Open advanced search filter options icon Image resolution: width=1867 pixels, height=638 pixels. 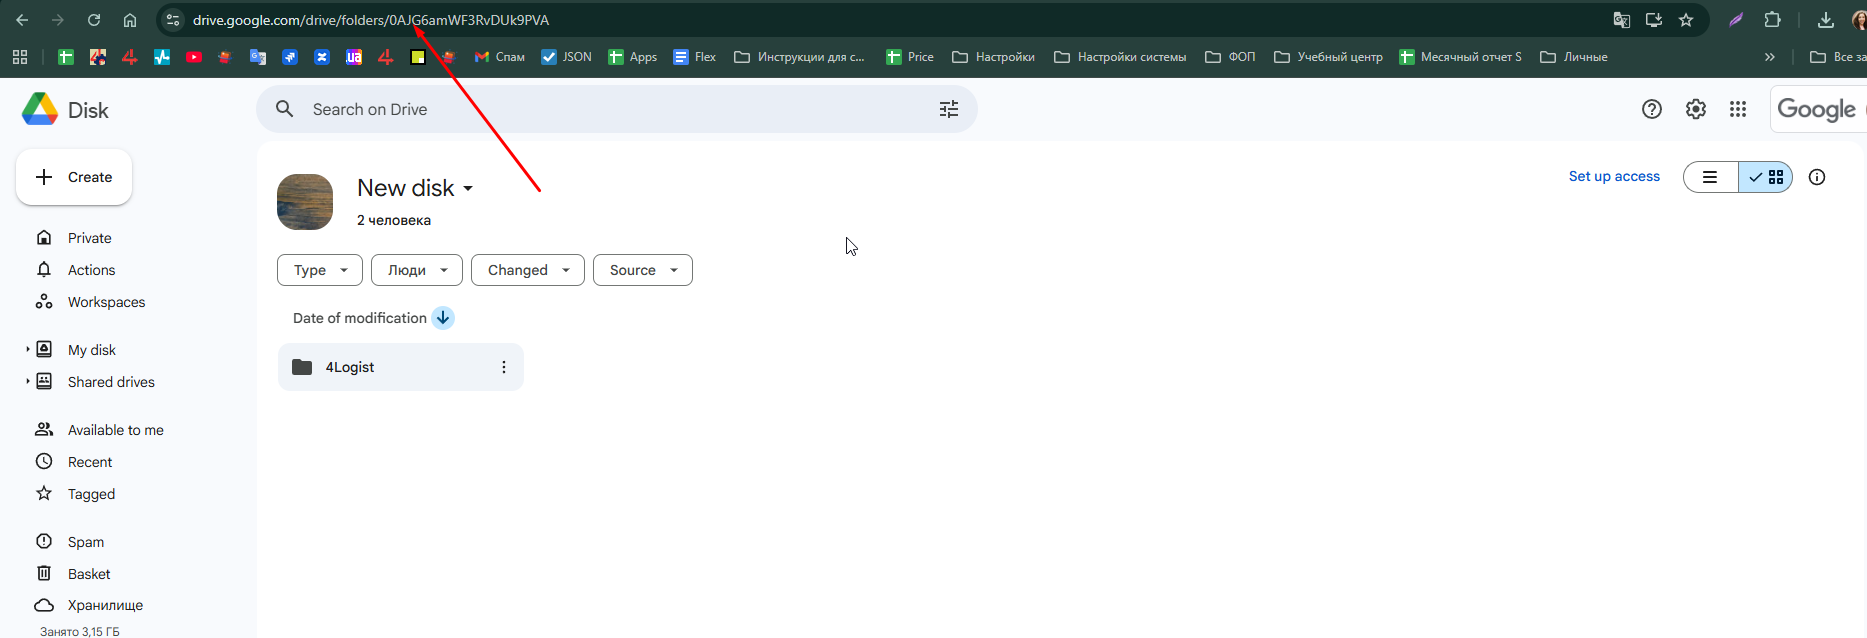(x=948, y=109)
